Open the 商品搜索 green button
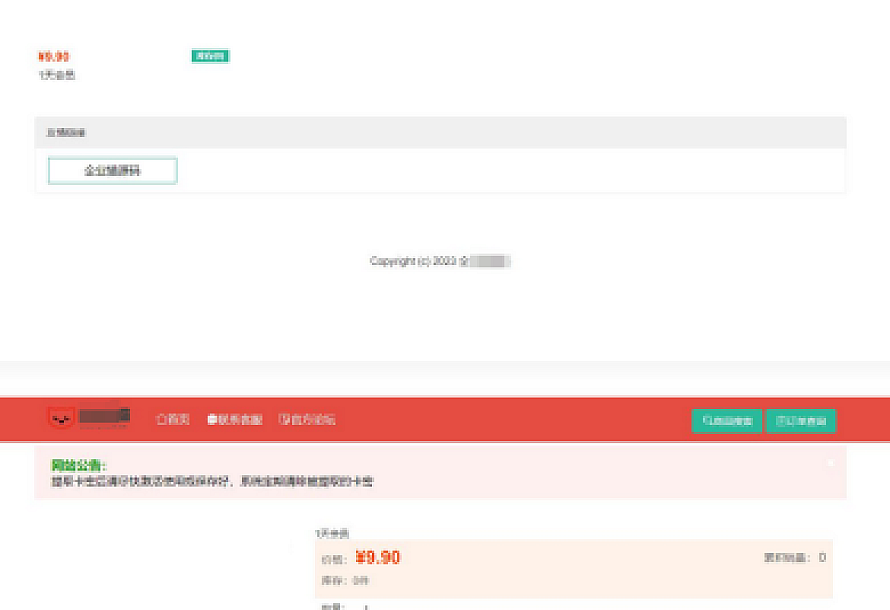This screenshot has height=610, width=890. click(x=727, y=420)
